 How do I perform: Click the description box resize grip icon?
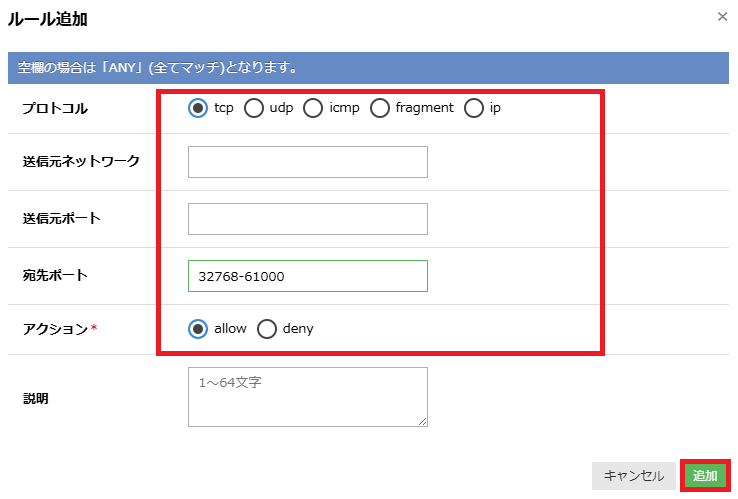coord(422,421)
